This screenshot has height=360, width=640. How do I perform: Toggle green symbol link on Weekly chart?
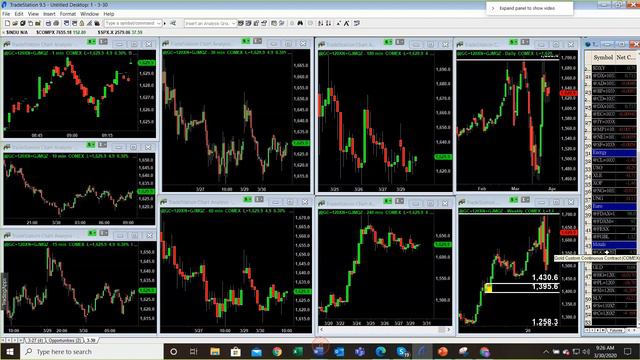pyautogui.click(x=513, y=200)
